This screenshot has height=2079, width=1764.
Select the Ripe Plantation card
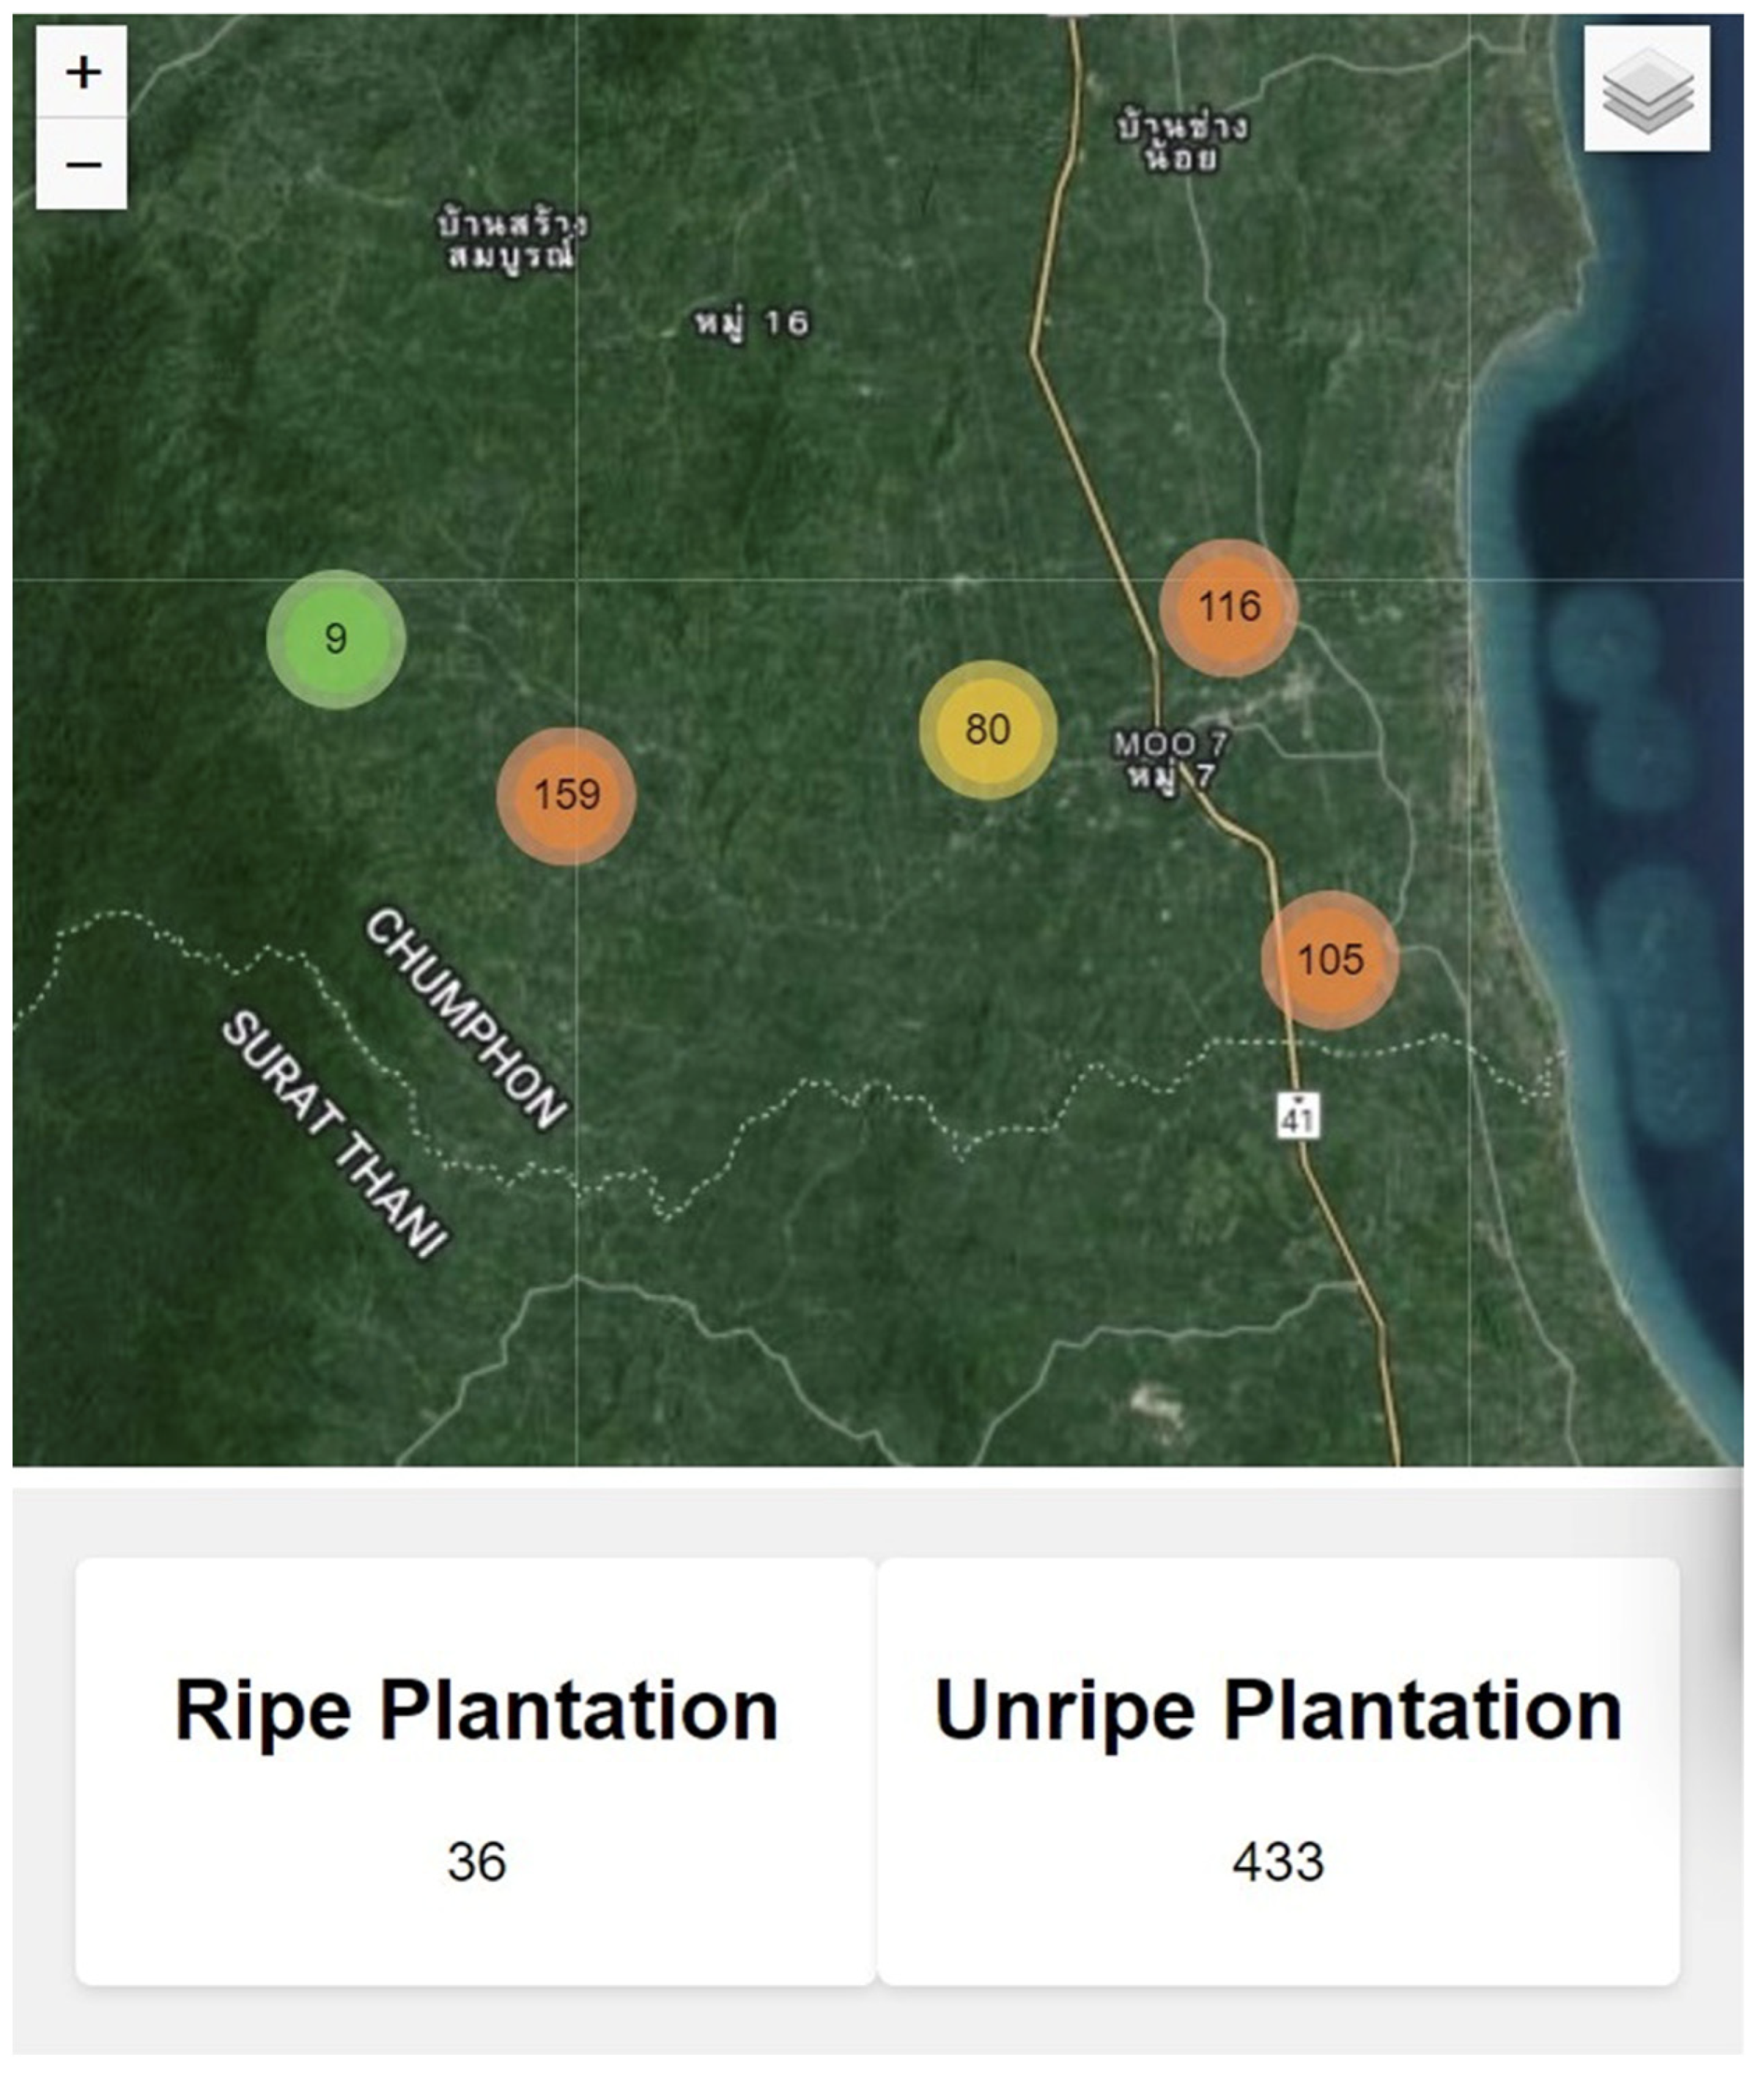(x=476, y=1770)
